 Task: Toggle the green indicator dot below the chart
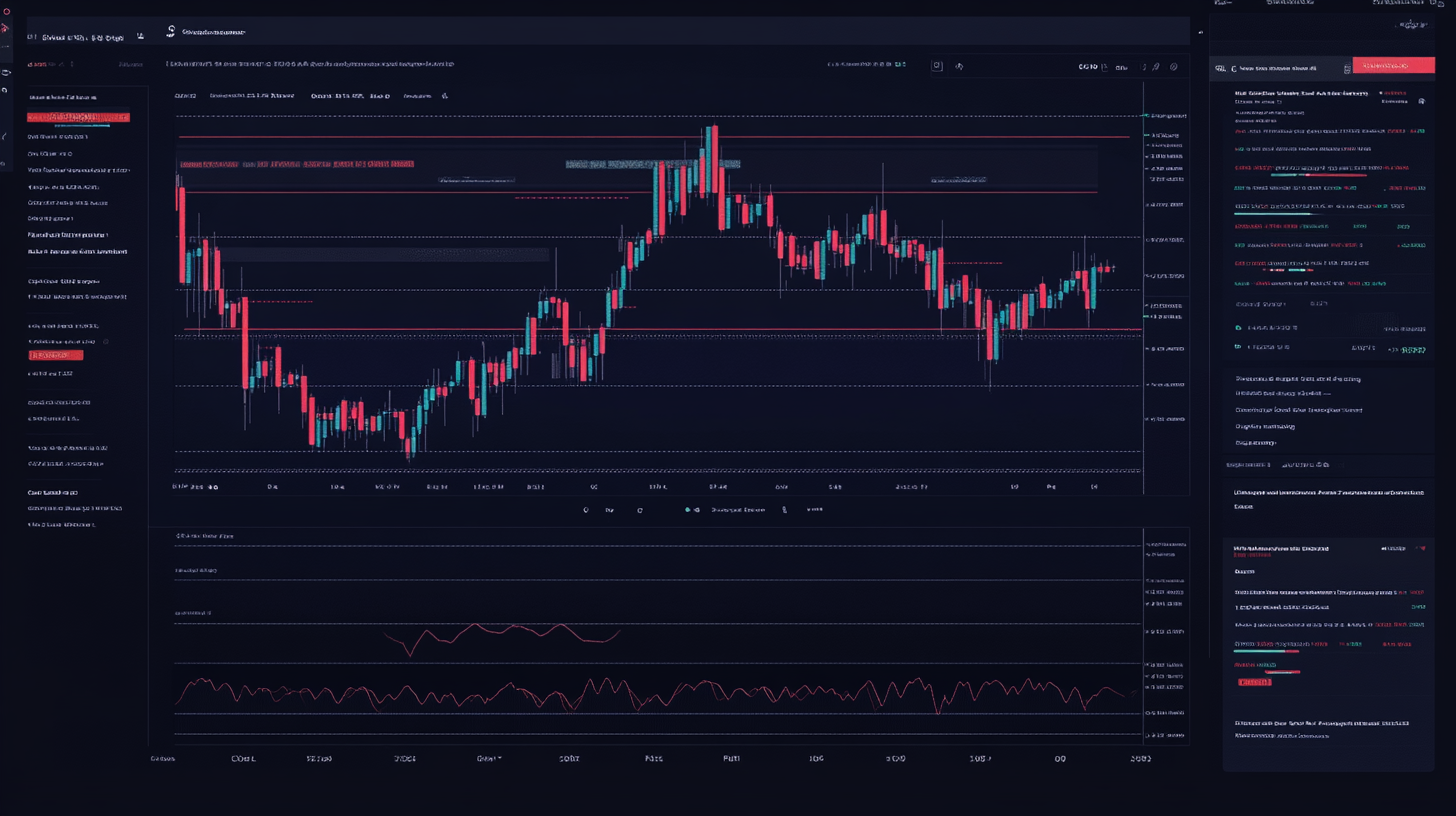click(x=687, y=509)
